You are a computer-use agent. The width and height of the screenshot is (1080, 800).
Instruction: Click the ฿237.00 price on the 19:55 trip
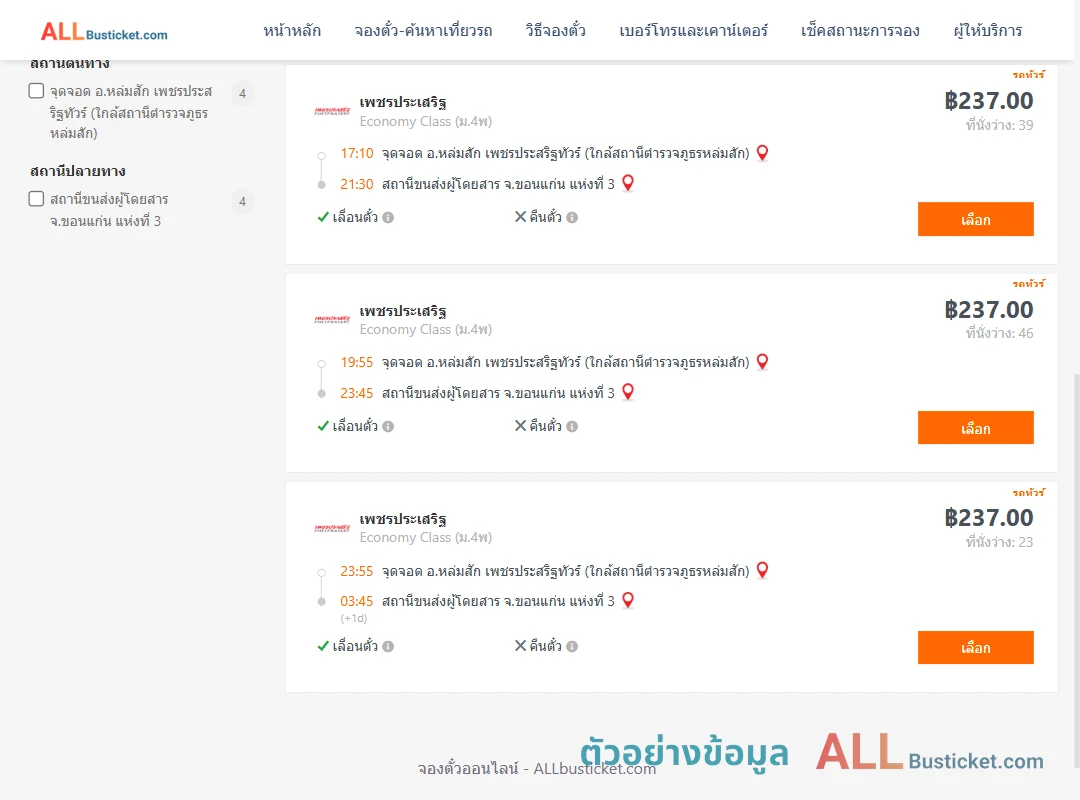pyautogui.click(x=988, y=310)
